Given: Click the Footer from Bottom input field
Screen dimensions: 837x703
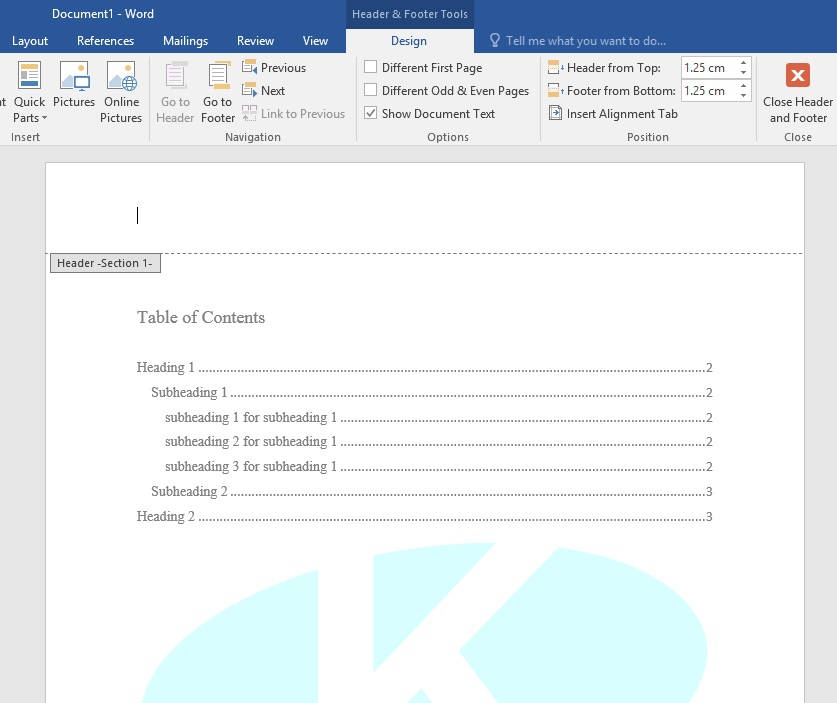Looking at the screenshot, I should coord(709,91).
